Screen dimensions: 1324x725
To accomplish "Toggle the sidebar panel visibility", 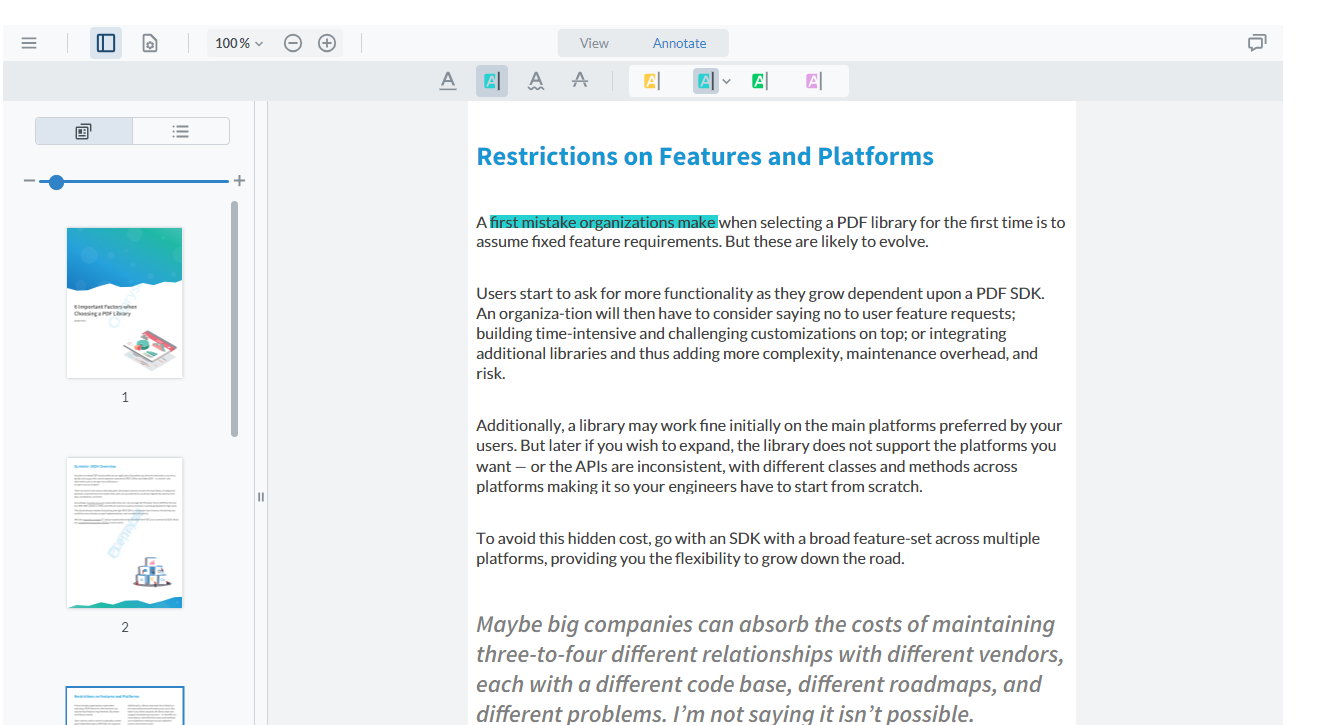I will click(105, 42).
